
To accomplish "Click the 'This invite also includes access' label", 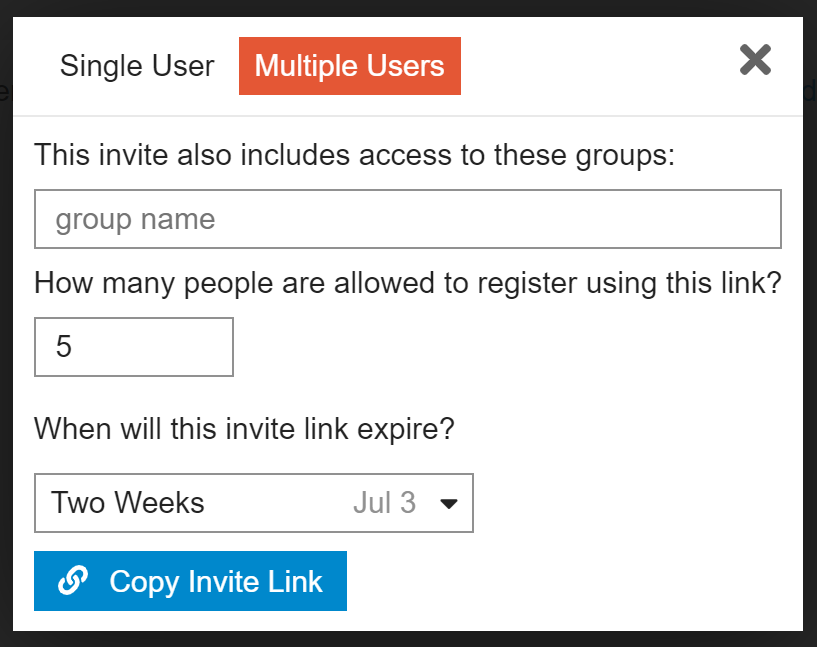I will pyautogui.click(x=354, y=155).
